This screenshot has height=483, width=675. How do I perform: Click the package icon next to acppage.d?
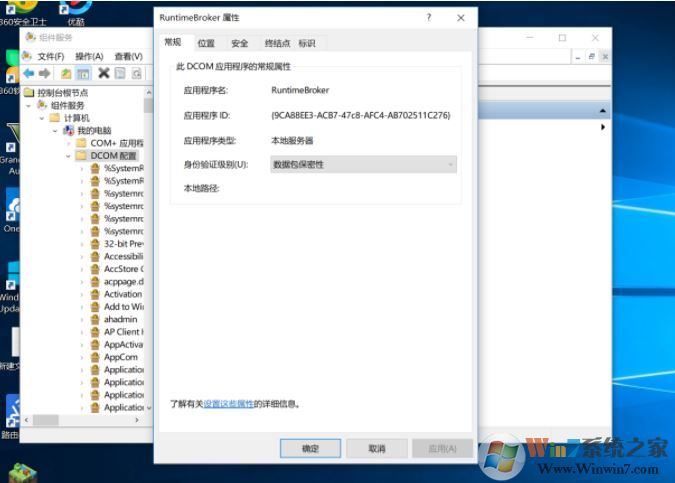(x=95, y=282)
